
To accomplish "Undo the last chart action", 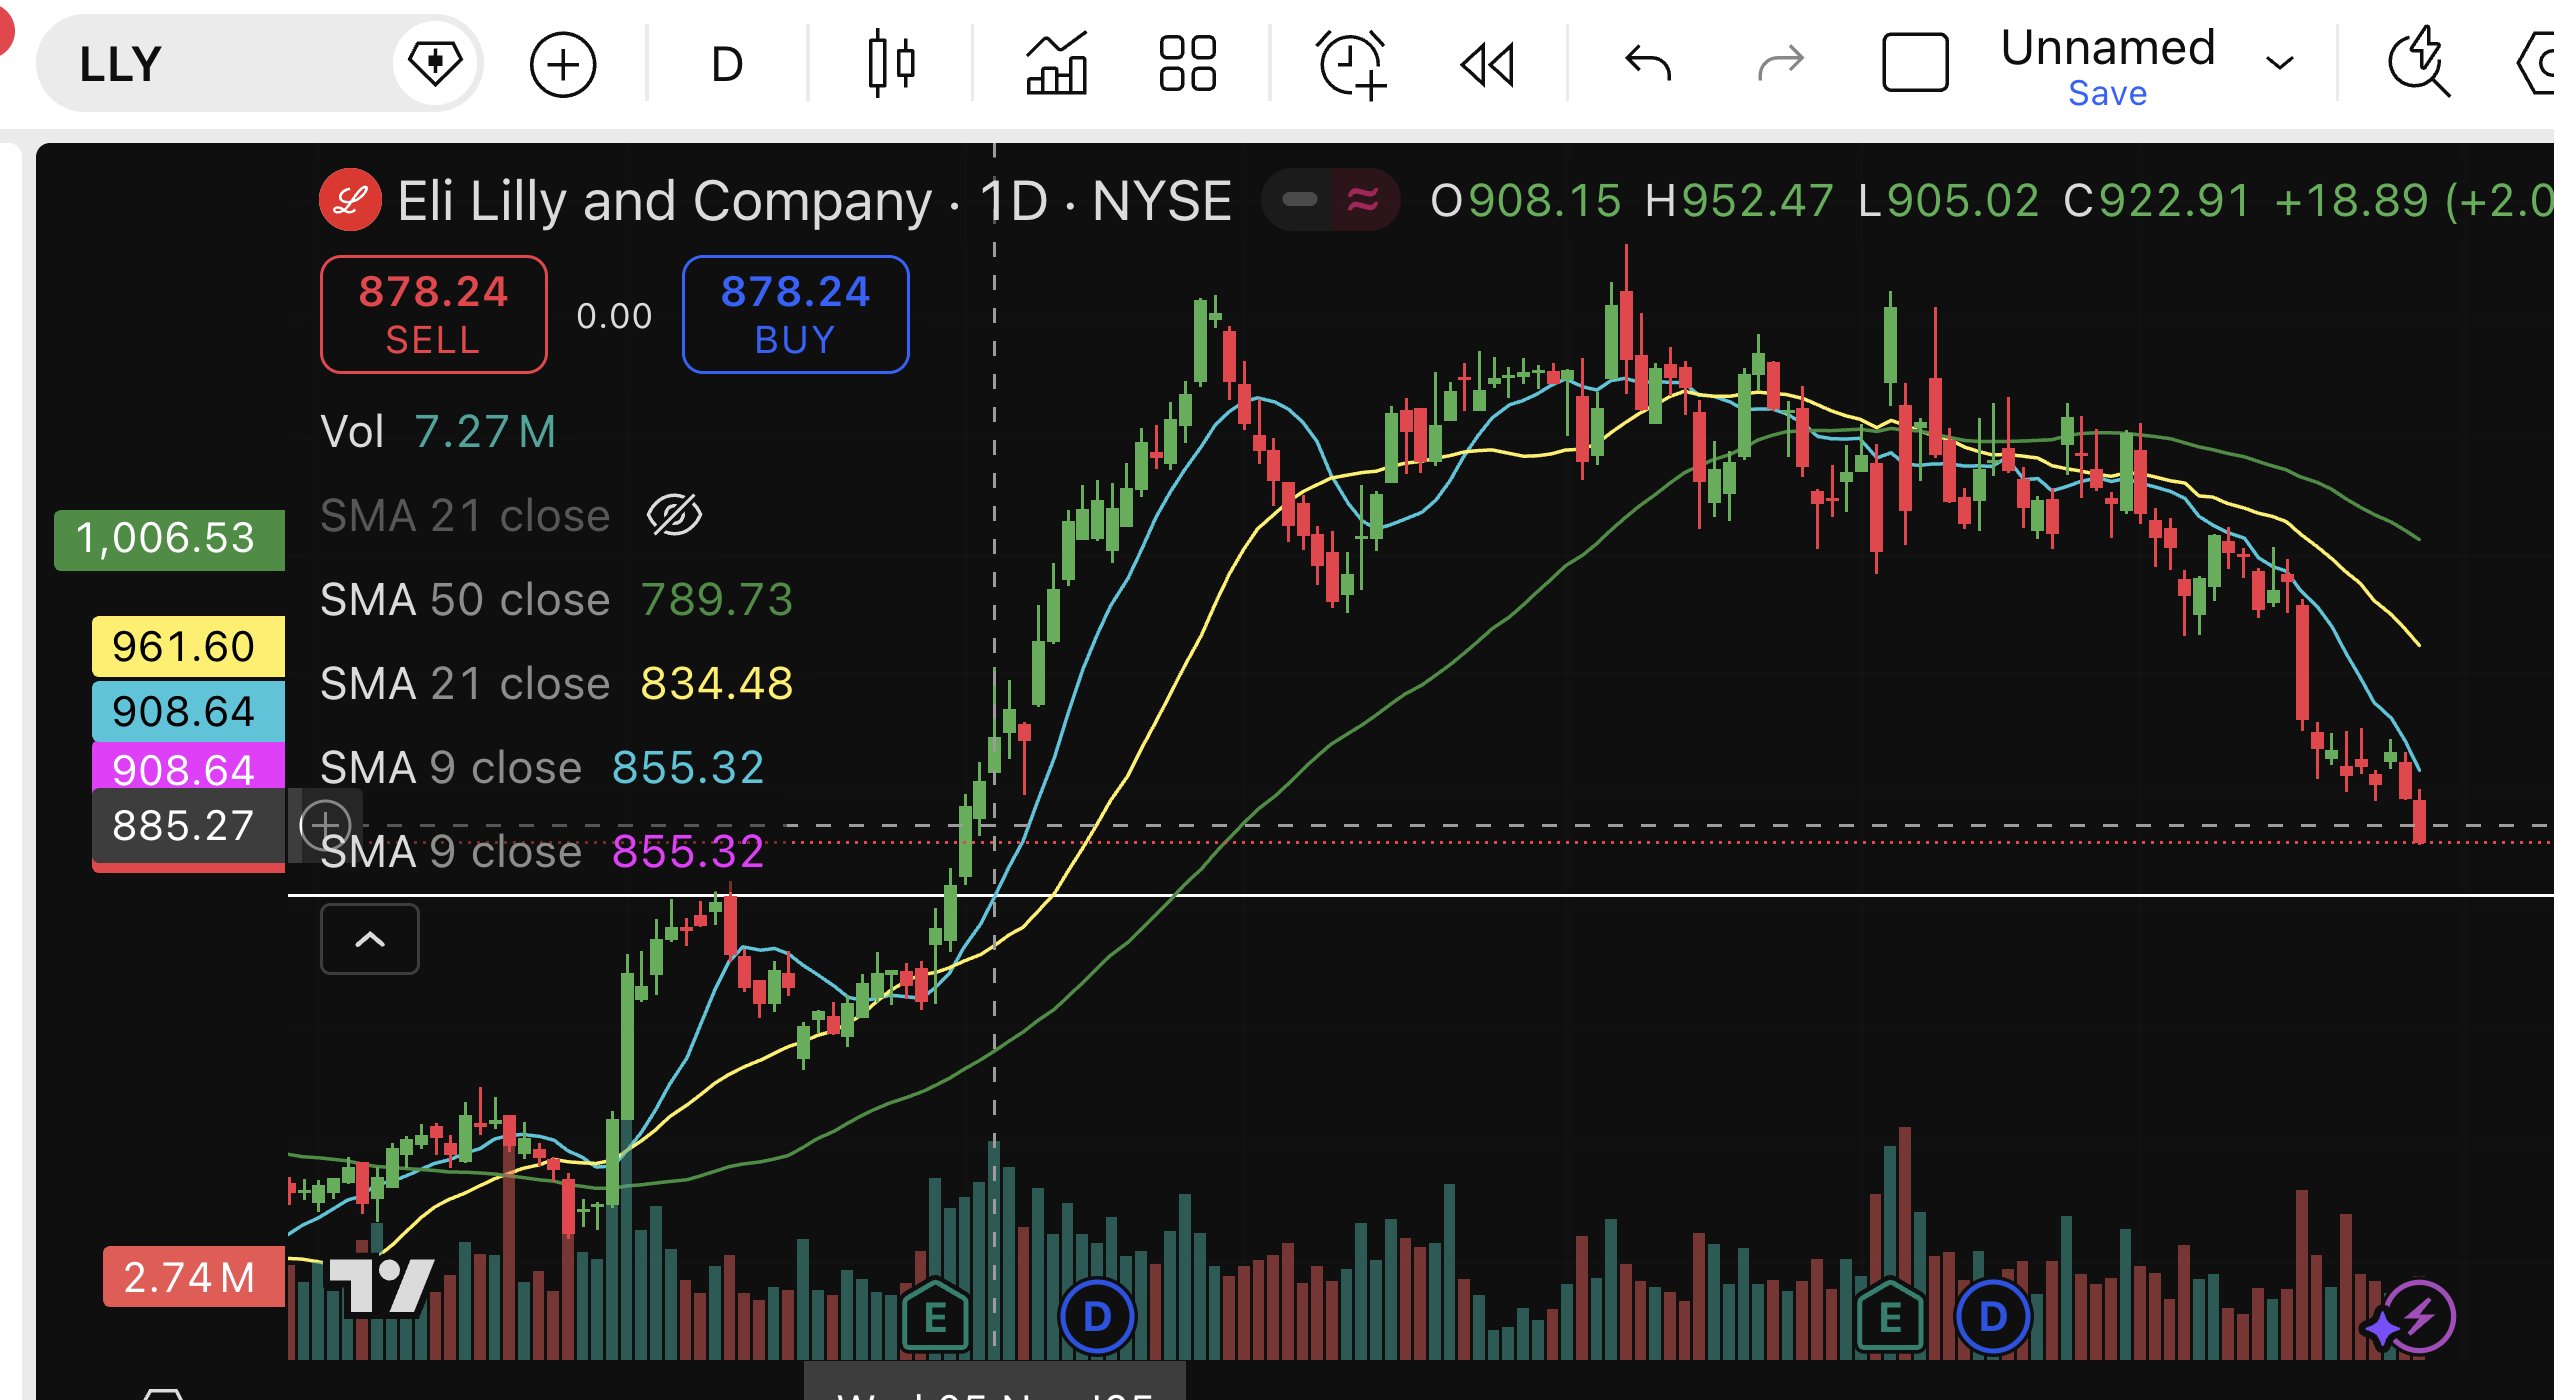I will coord(1647,64).
